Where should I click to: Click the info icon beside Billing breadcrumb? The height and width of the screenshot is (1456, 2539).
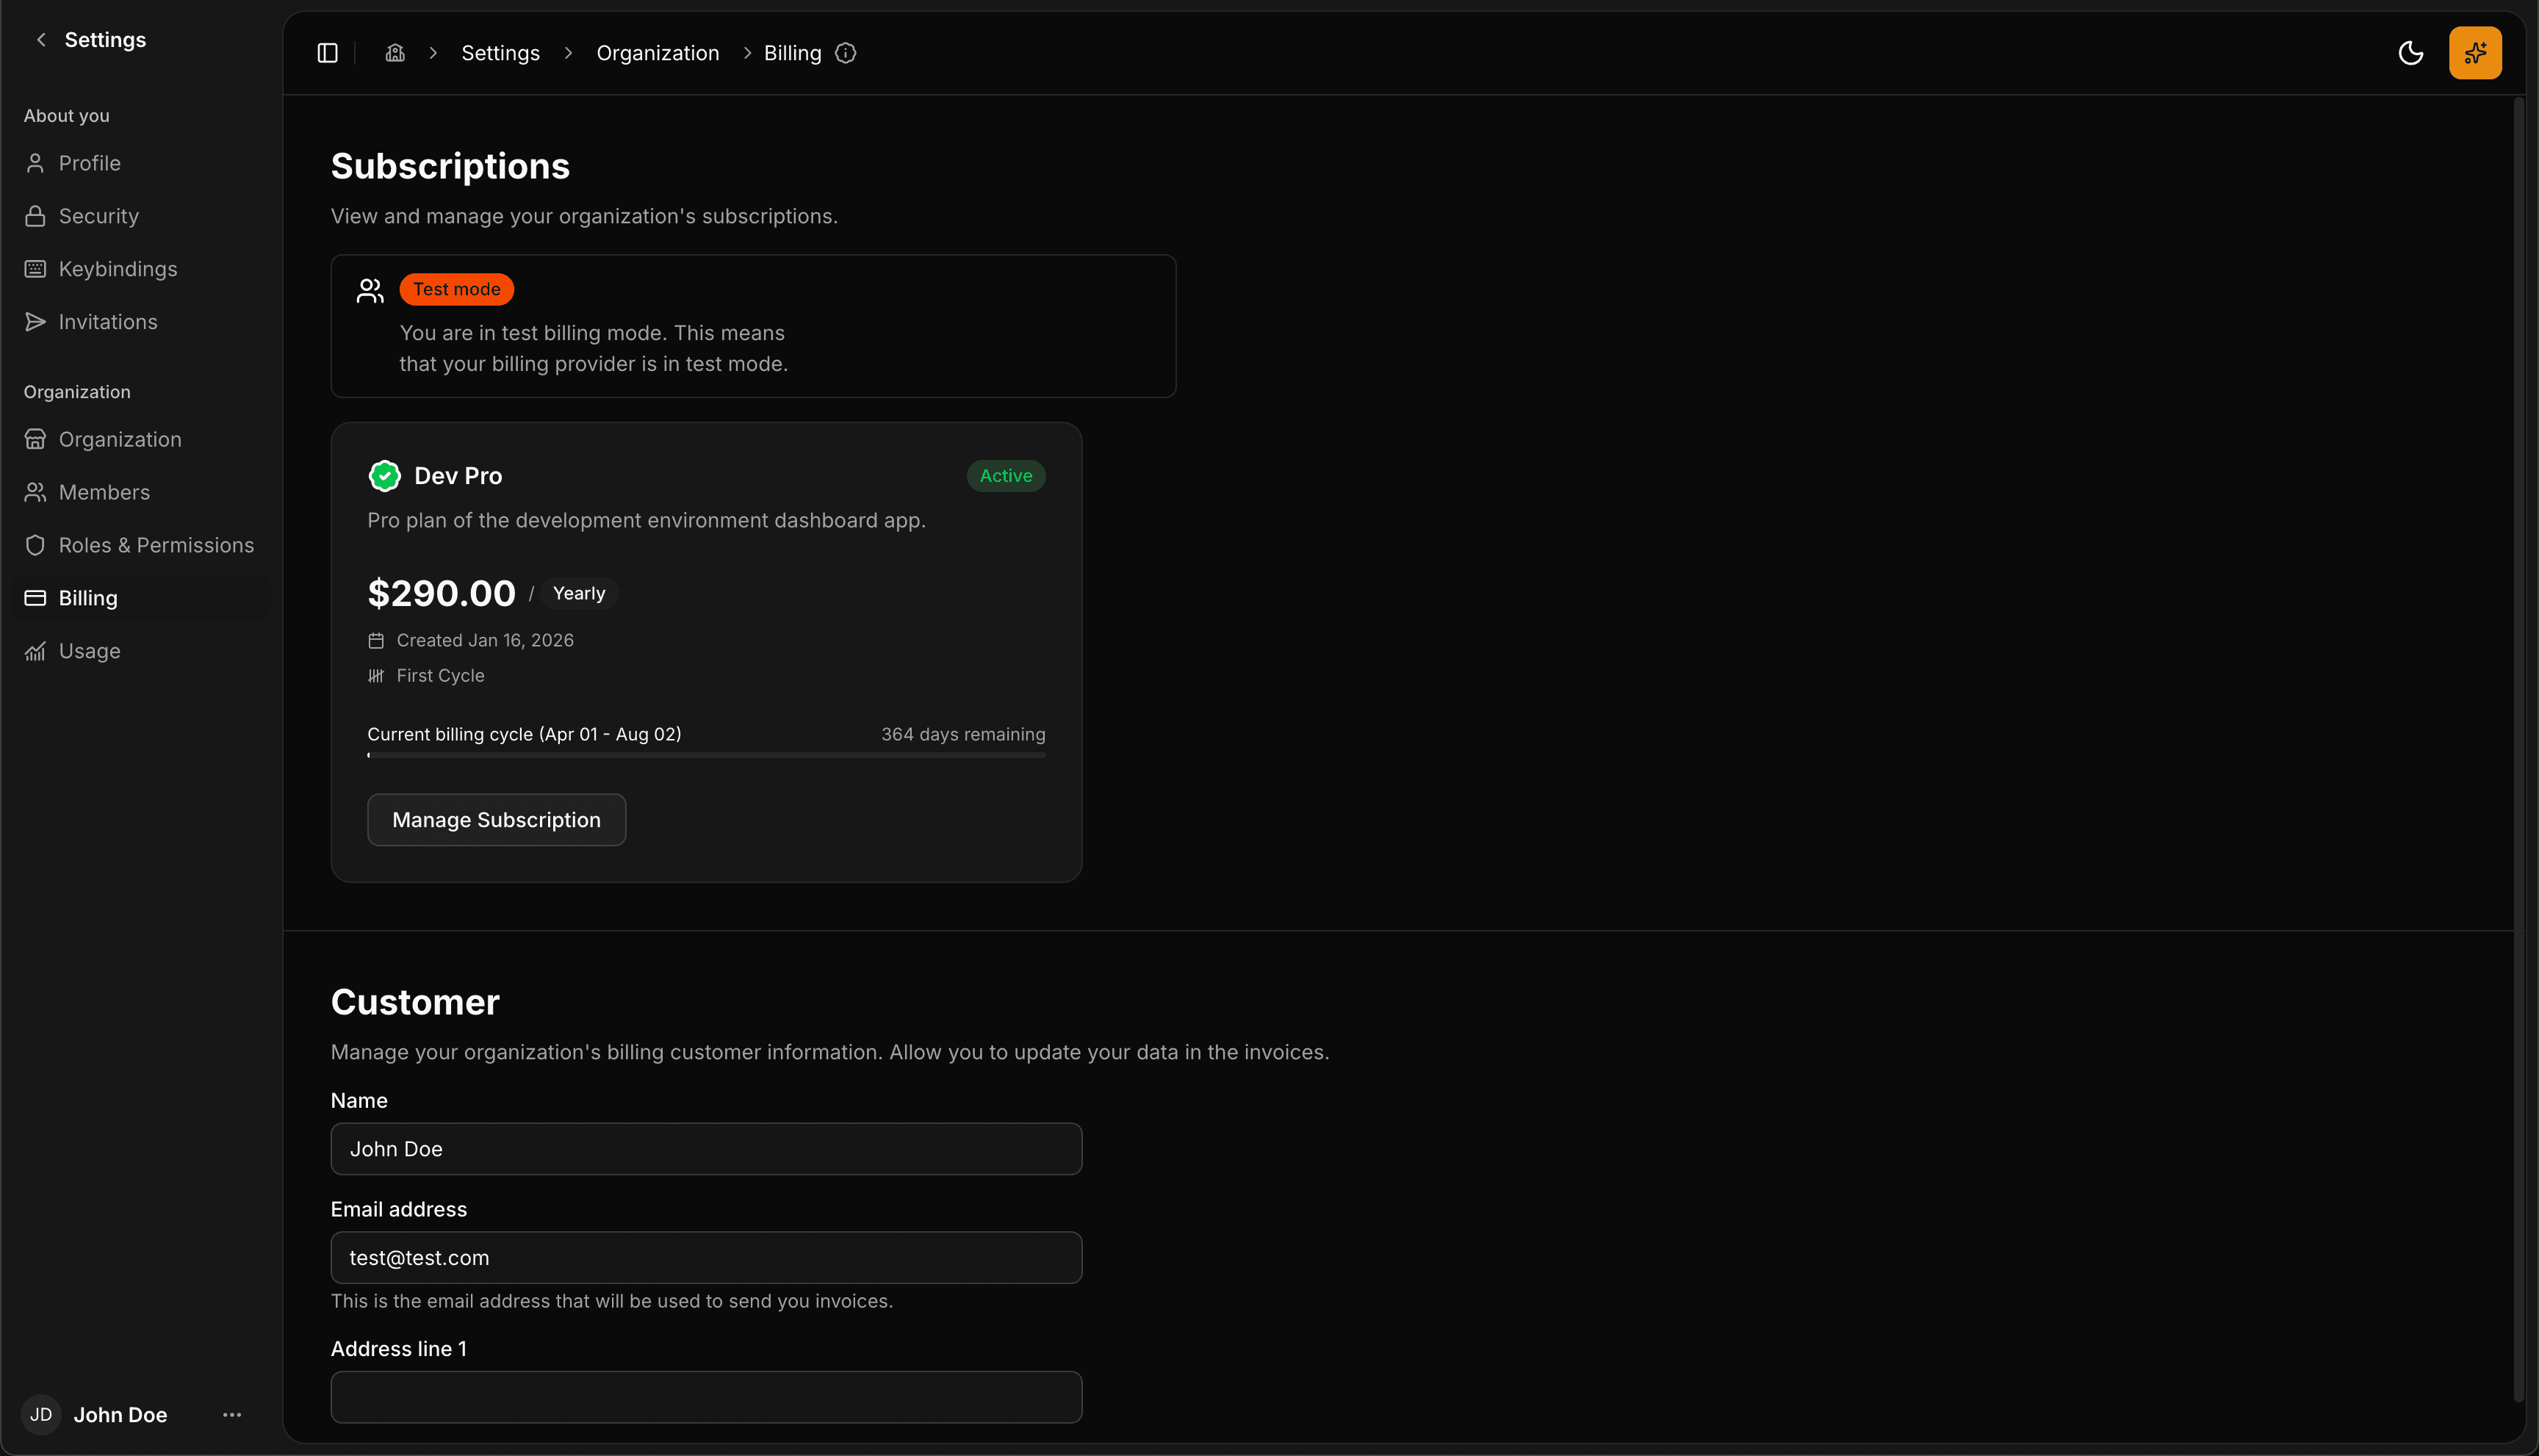[x=845, y=53]
